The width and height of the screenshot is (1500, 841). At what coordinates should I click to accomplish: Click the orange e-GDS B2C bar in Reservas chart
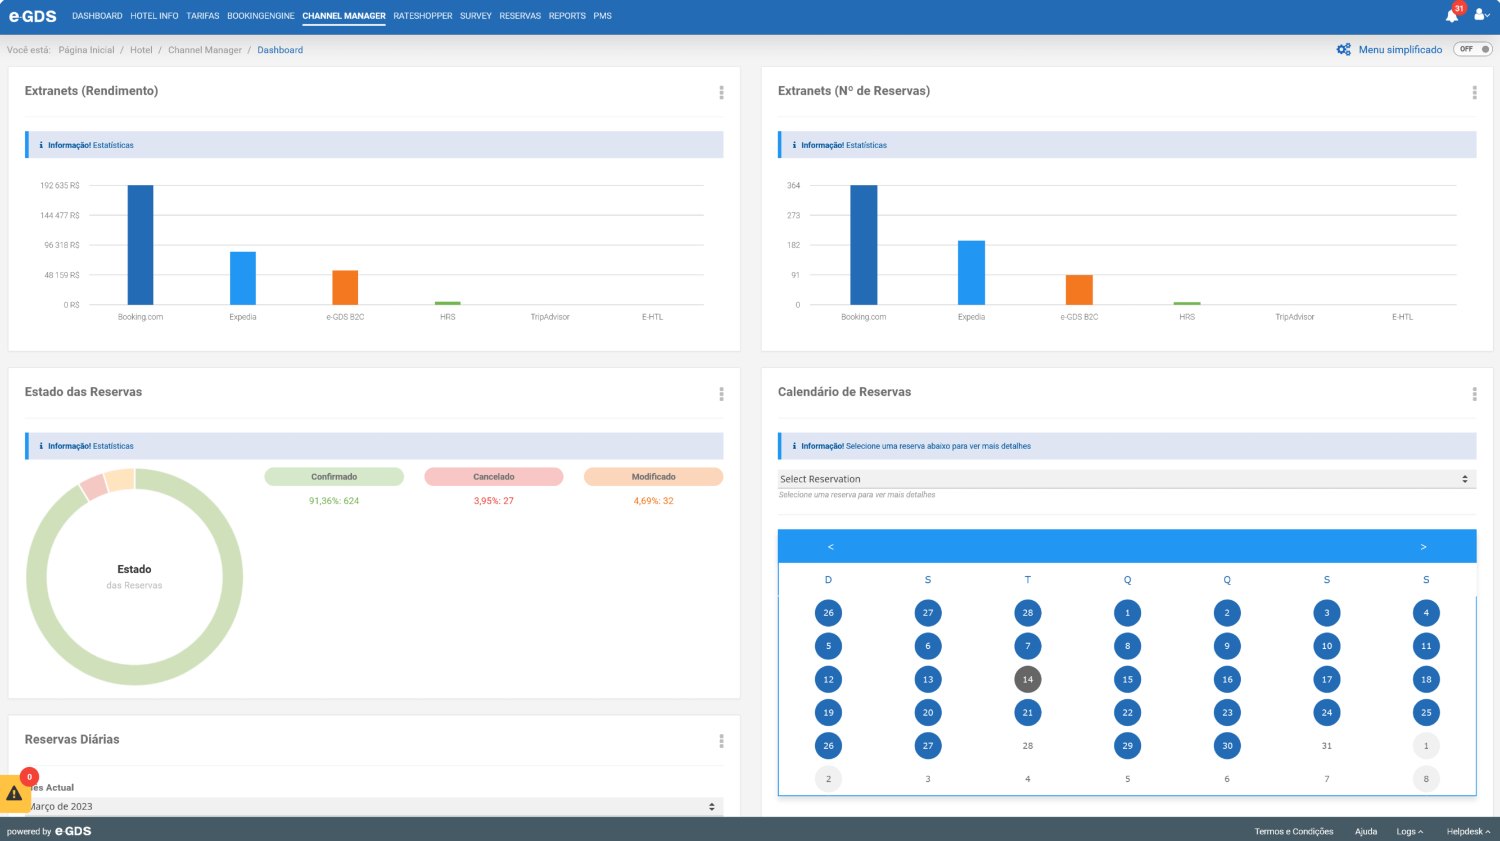[x=1079, y=290]
